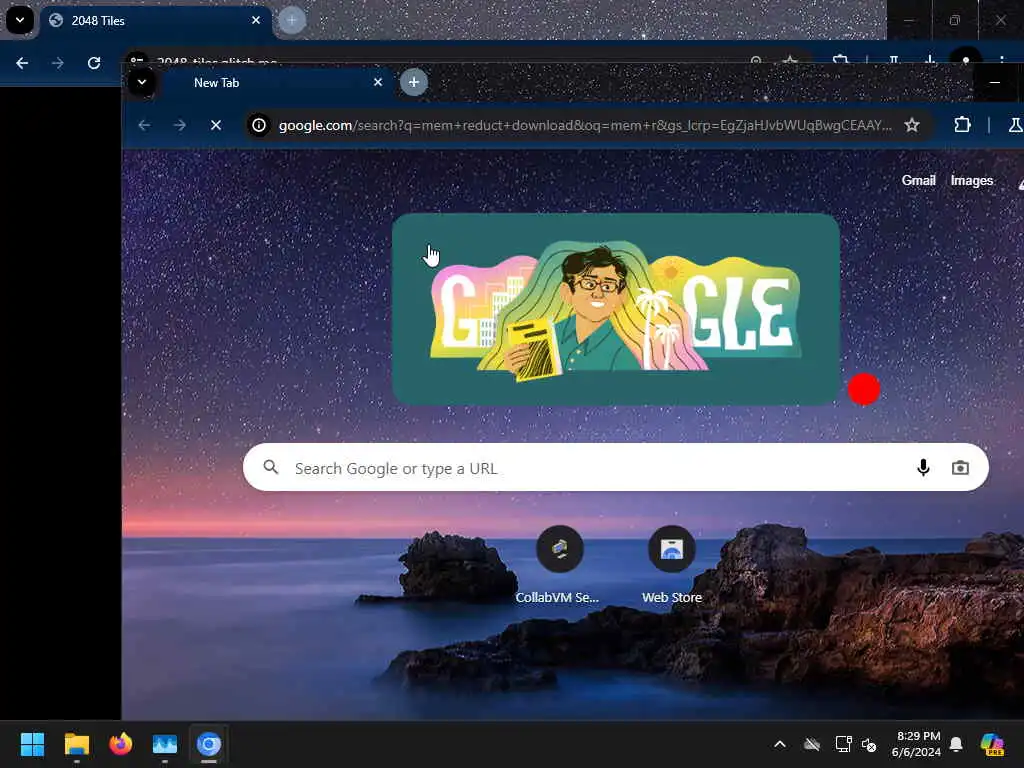Bookmark this page with the star icon
Screen dimensions: 1024x768
point(912,125)
